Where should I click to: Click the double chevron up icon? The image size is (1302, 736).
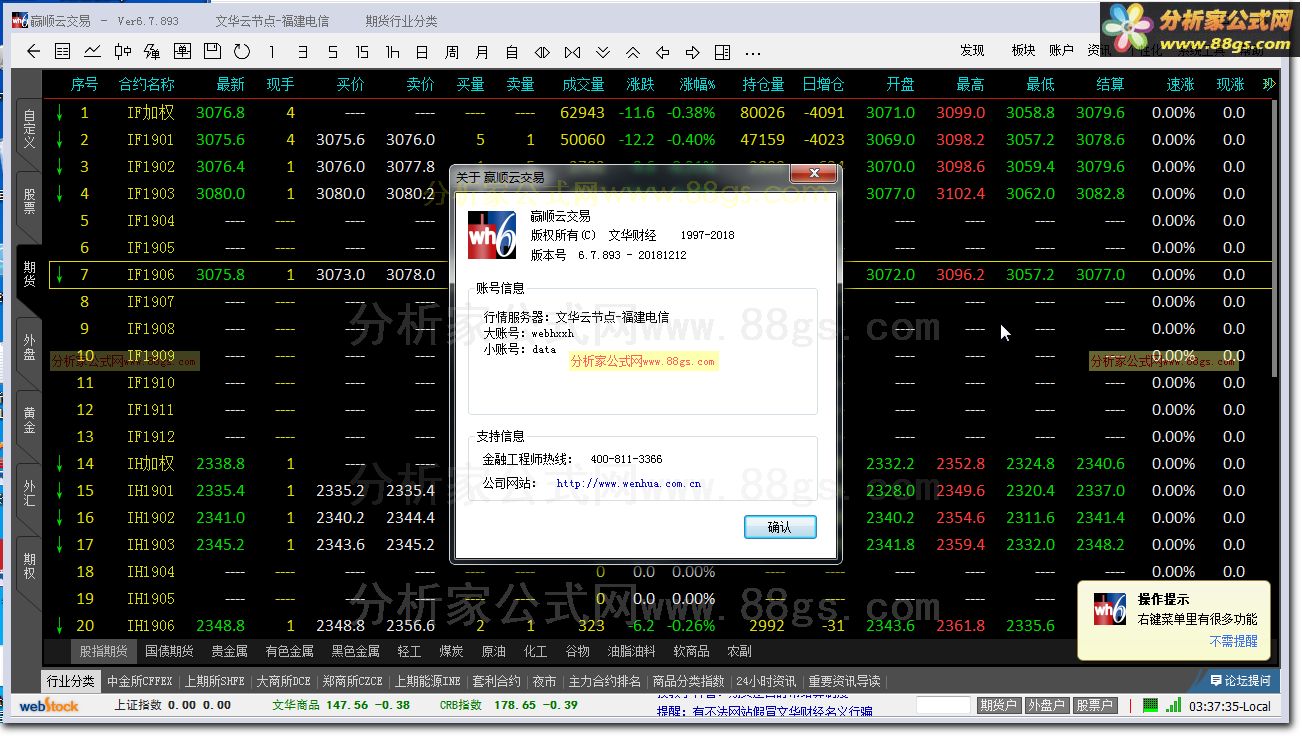pyautogui.click(x=632, y=52)
